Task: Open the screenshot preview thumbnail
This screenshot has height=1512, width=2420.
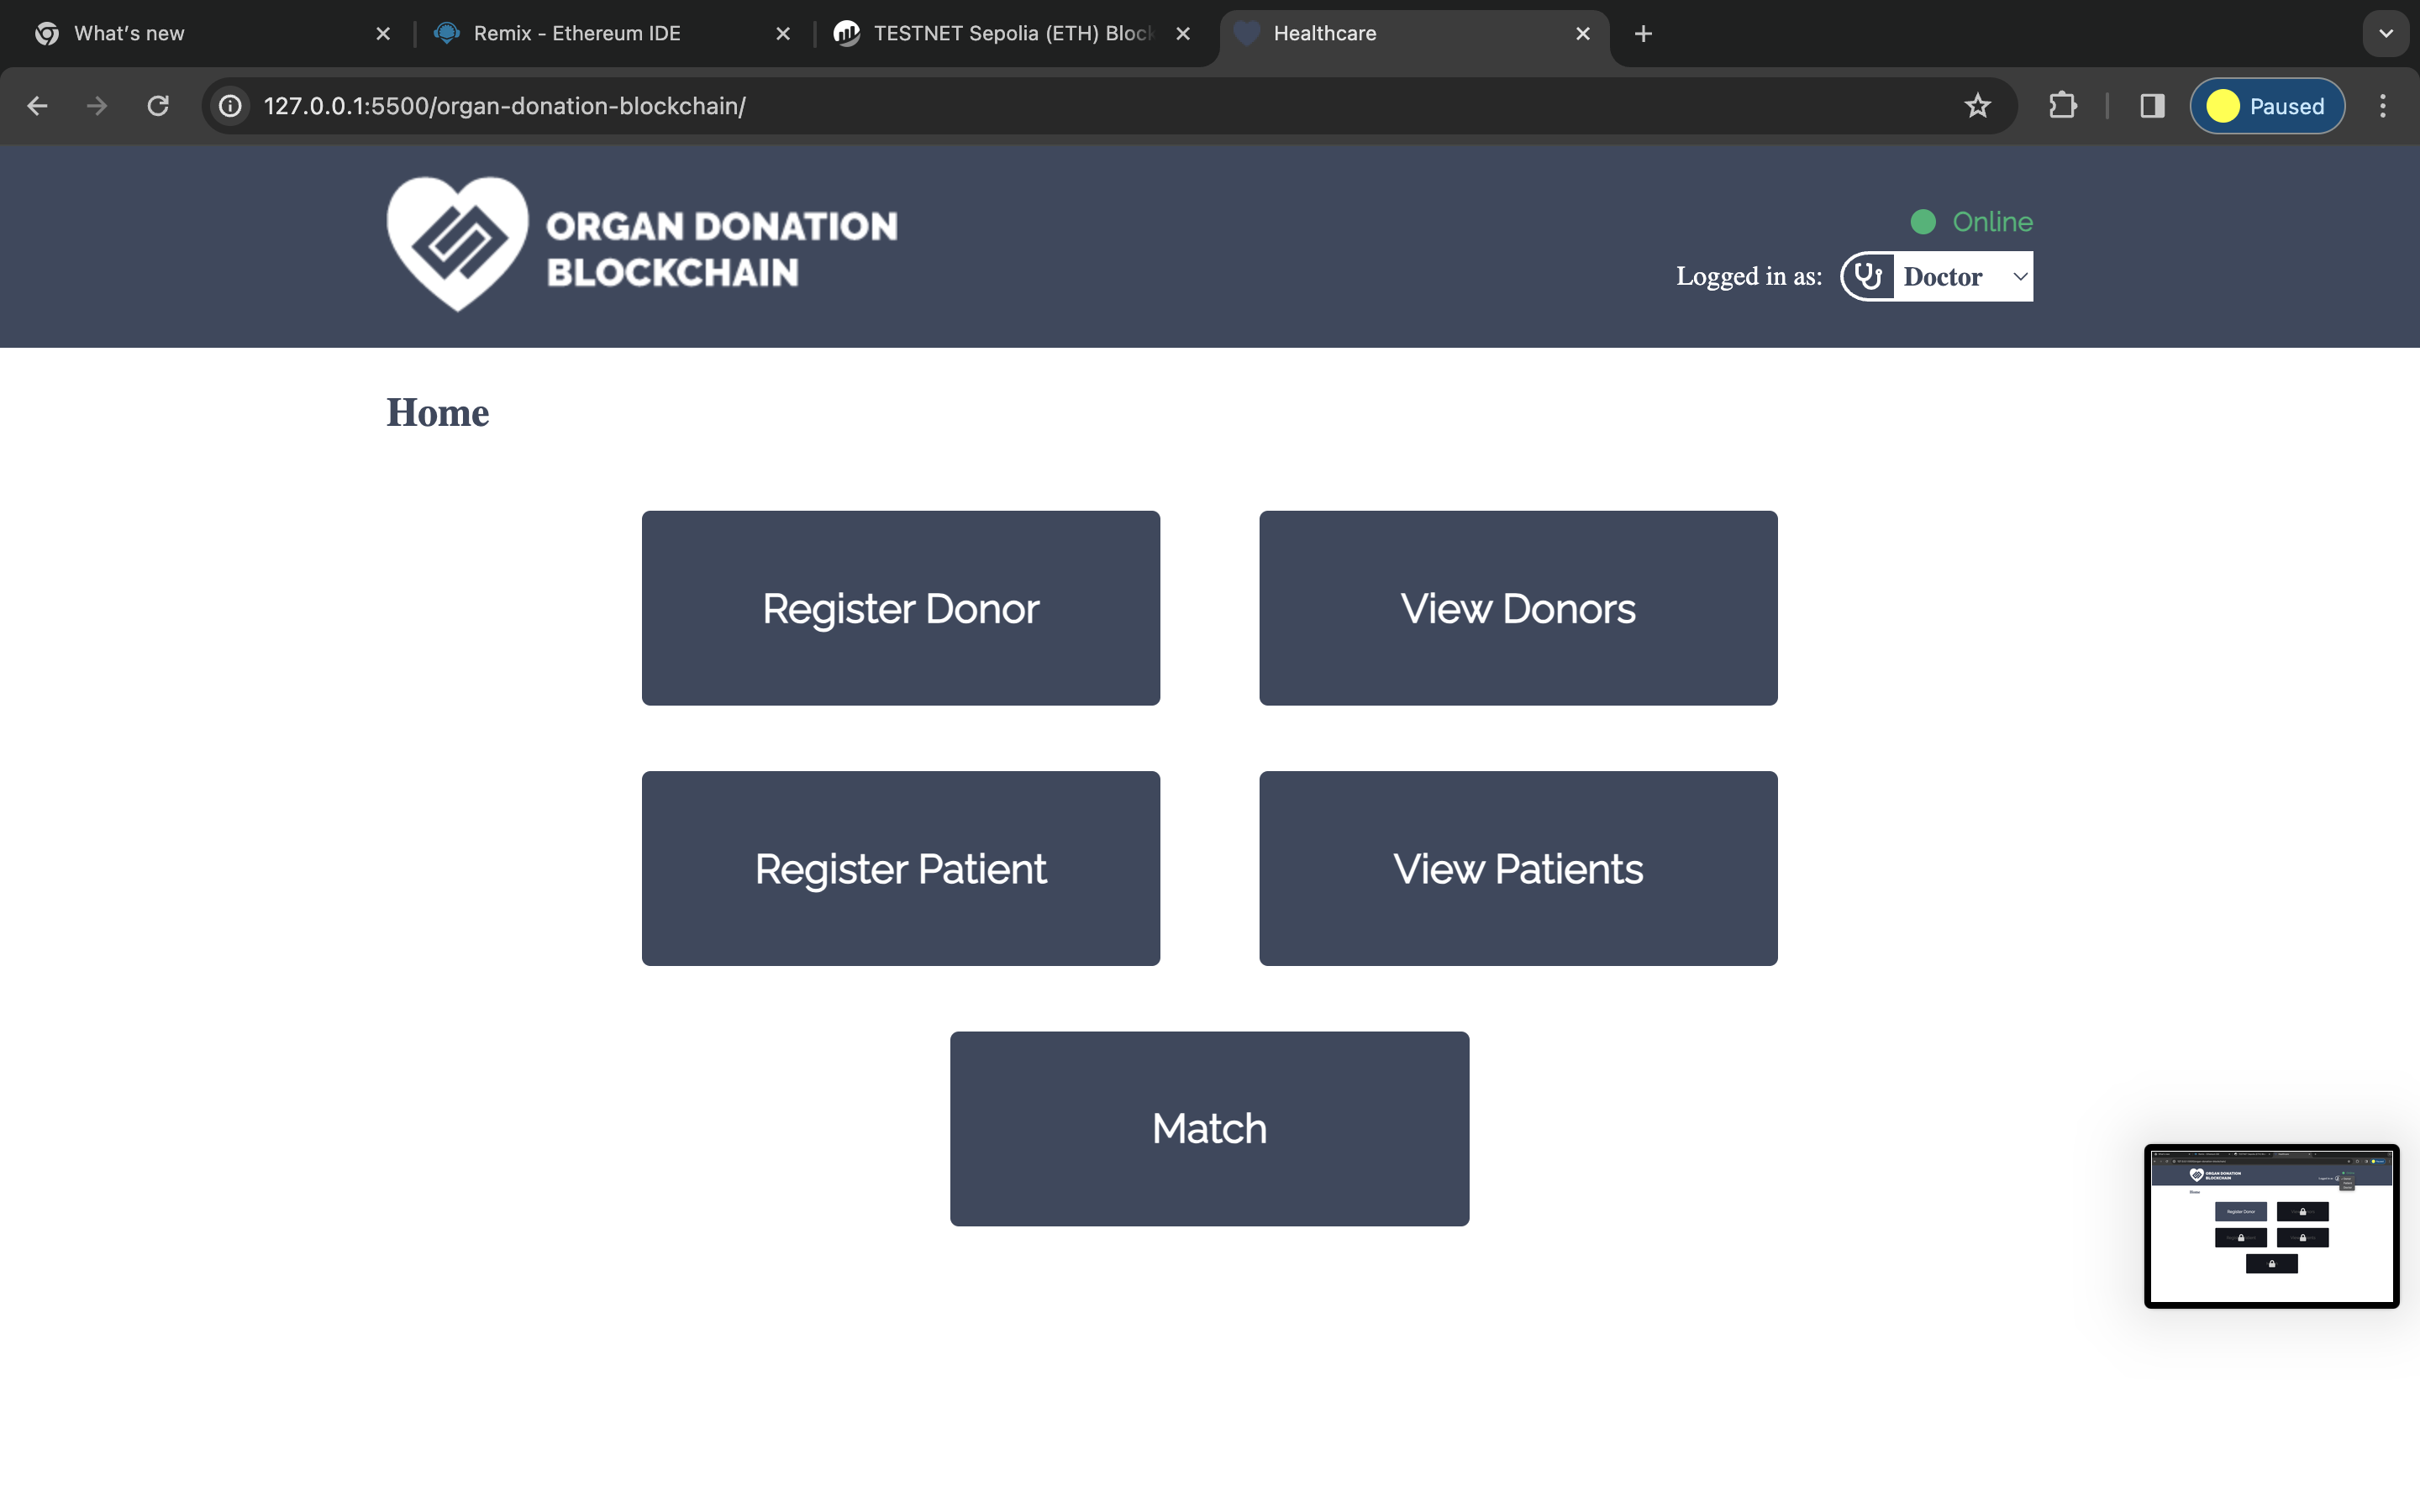Action: click(2270, 1226)
